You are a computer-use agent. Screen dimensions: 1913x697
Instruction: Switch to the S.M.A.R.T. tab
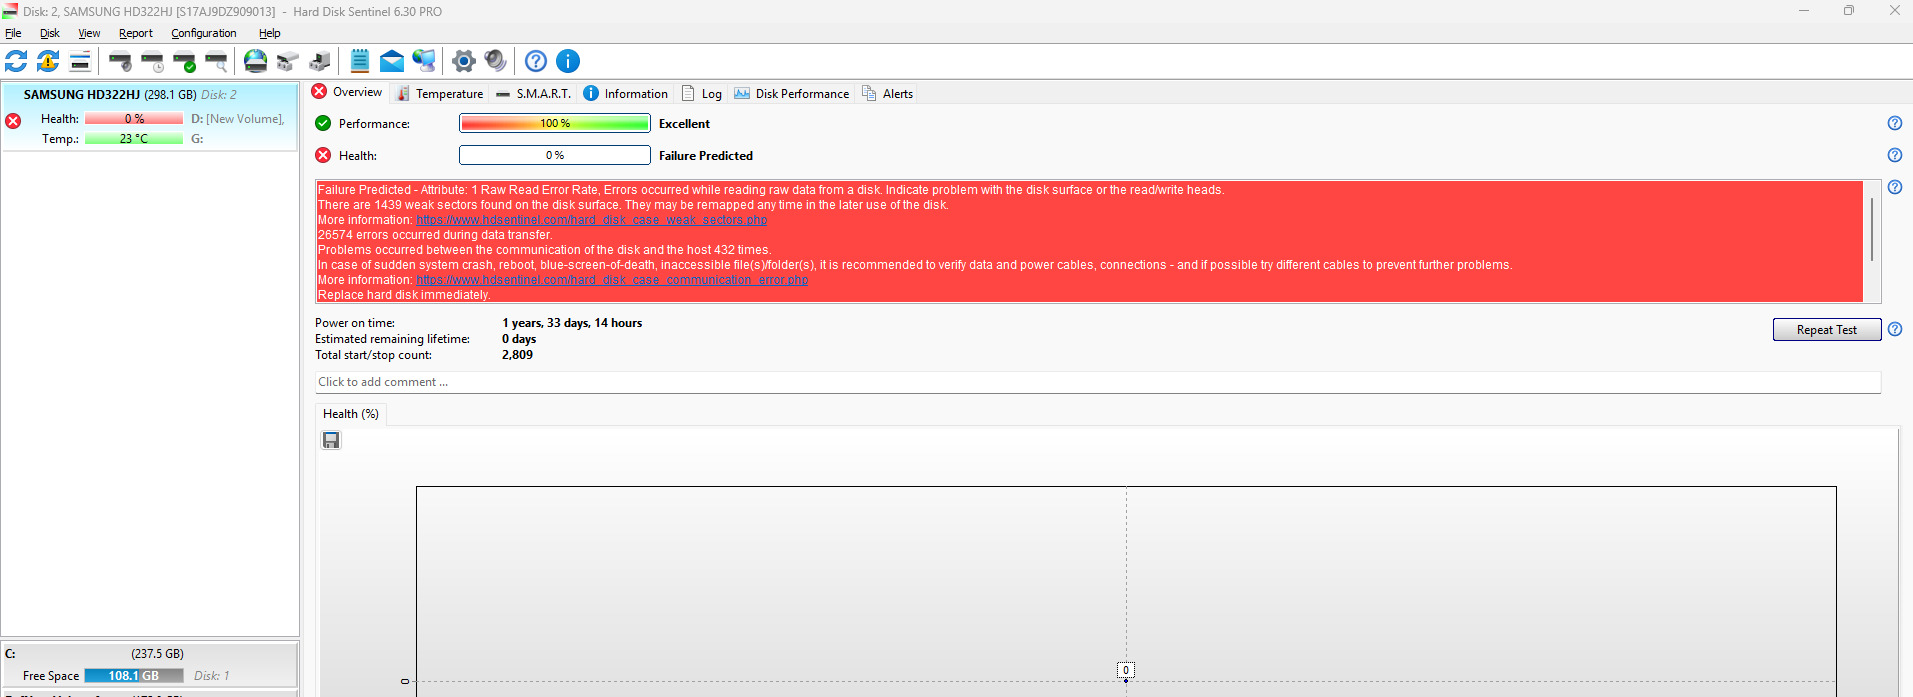click(534, 93)
